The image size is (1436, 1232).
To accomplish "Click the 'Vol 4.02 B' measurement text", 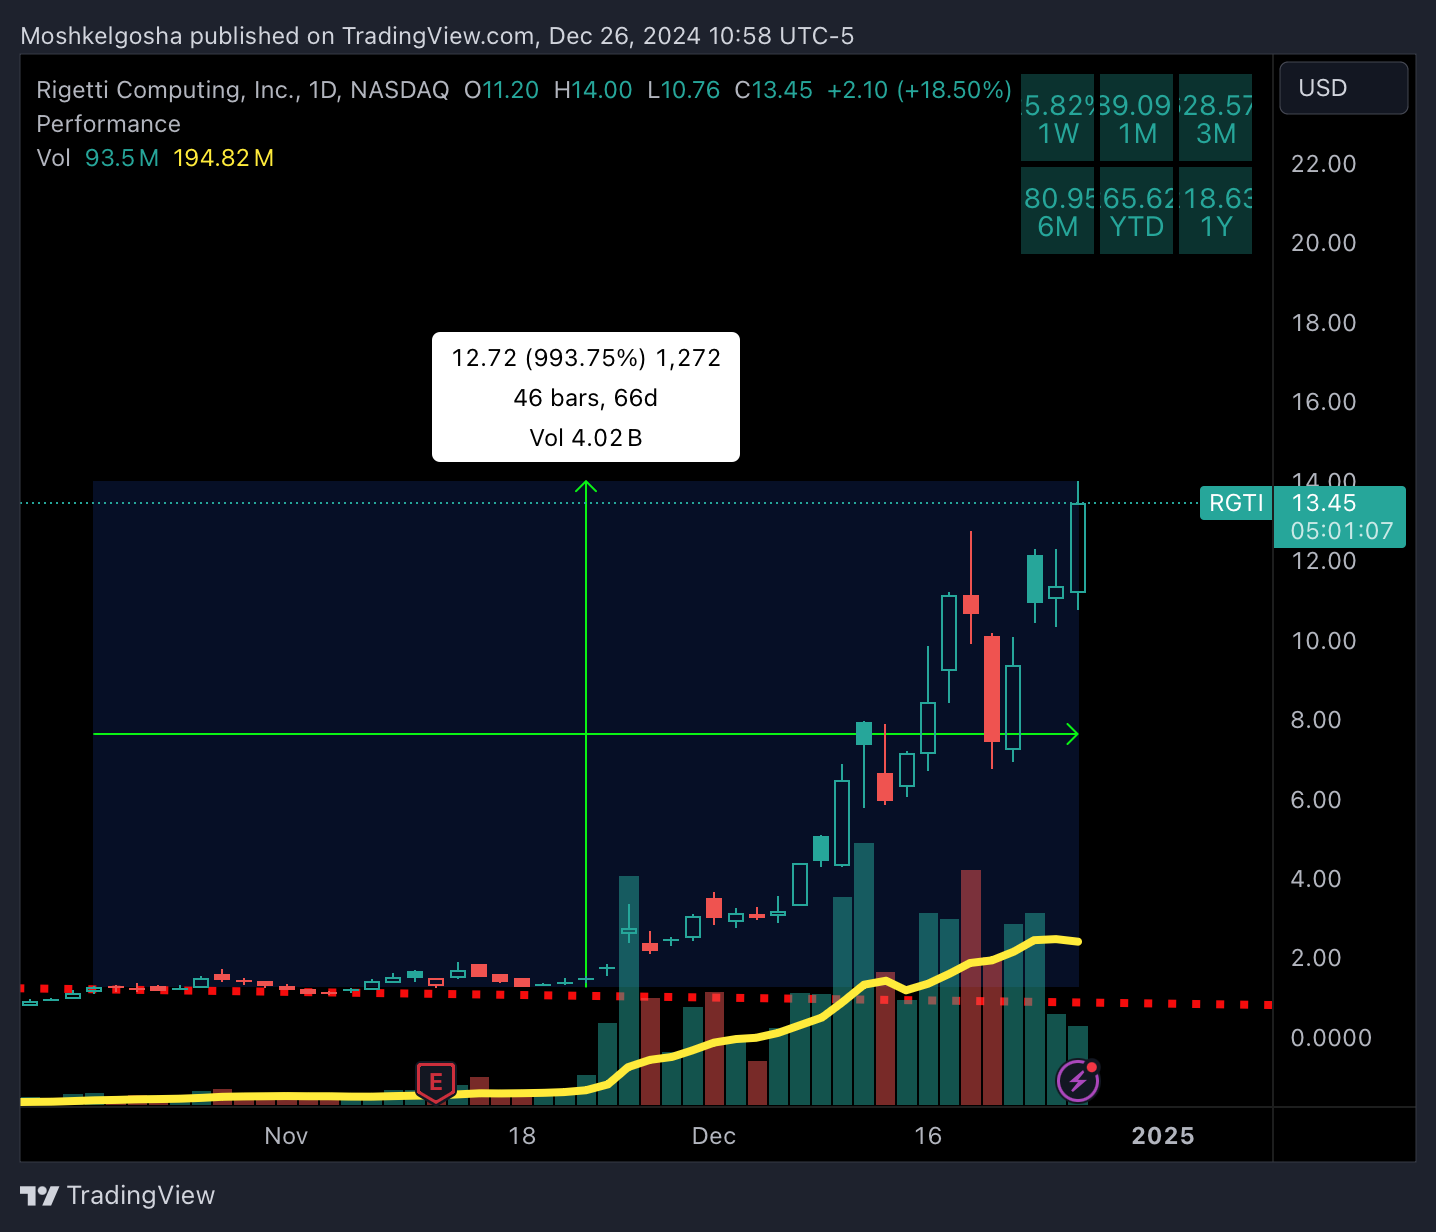I will pos(586,438).
